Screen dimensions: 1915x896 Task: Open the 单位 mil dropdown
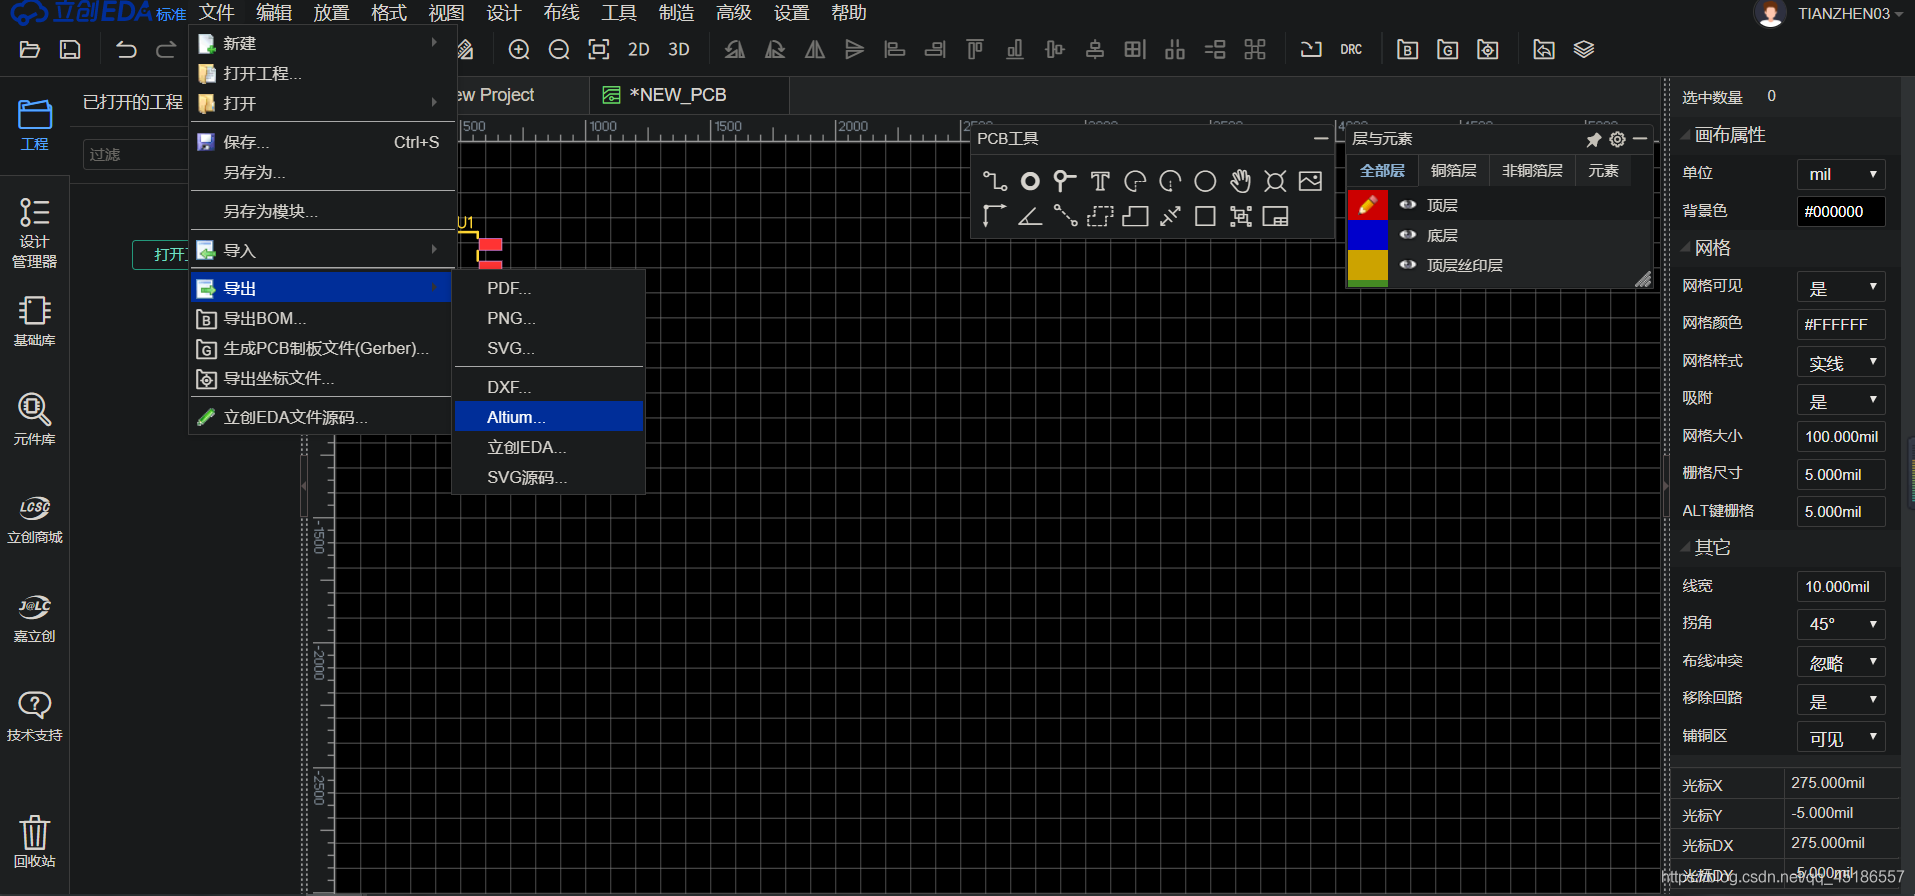pos(1841,174)
